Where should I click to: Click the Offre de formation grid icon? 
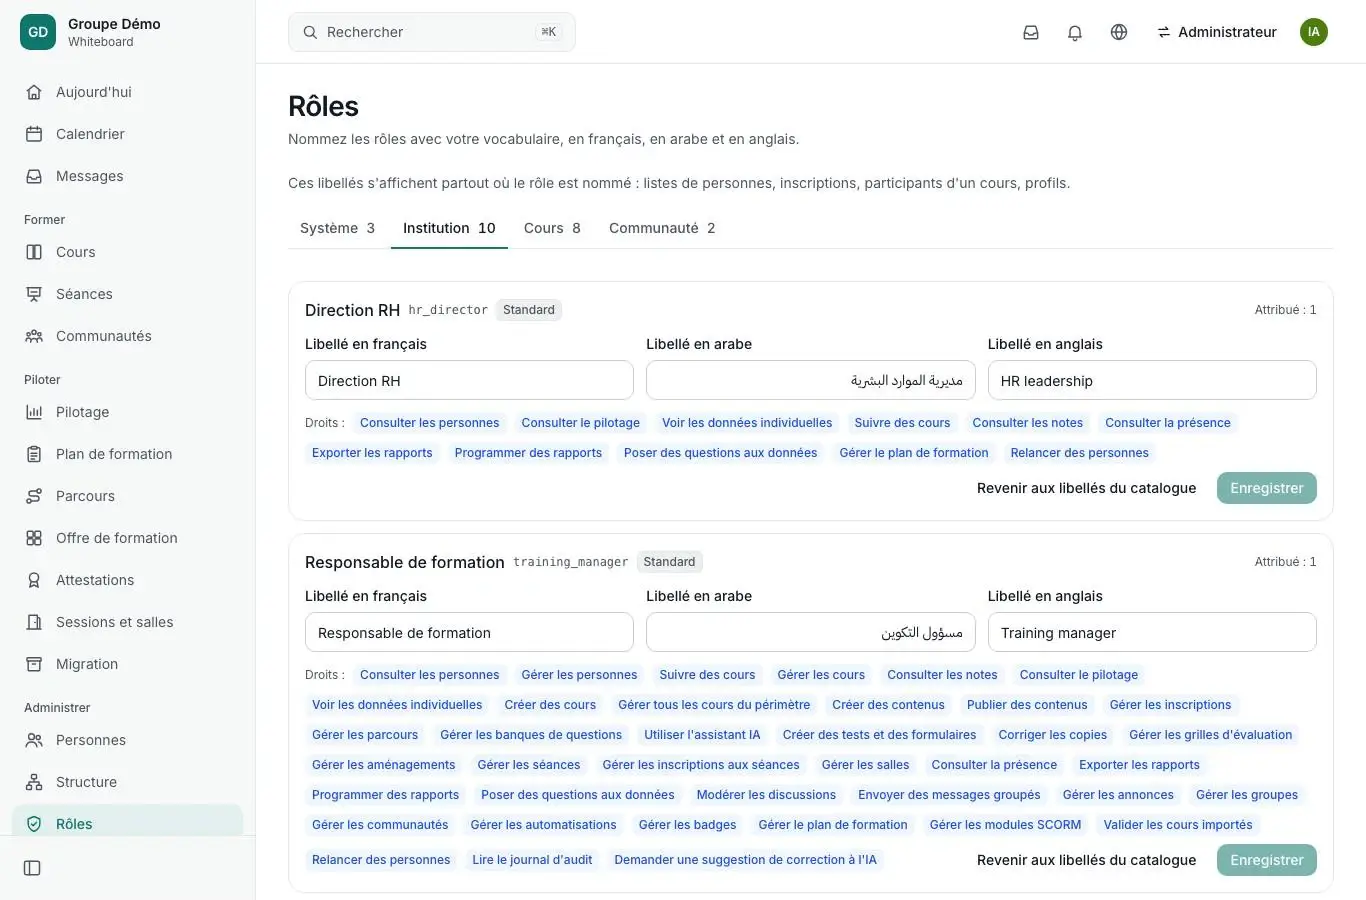tap(34, 538)
